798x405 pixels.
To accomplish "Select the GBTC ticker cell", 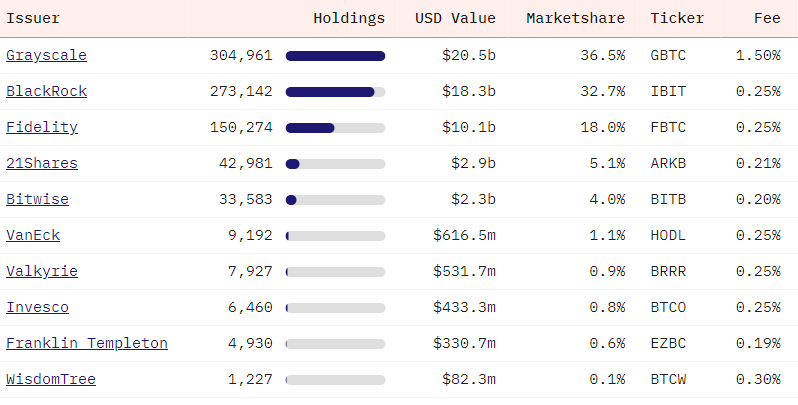I will [668, 55].
